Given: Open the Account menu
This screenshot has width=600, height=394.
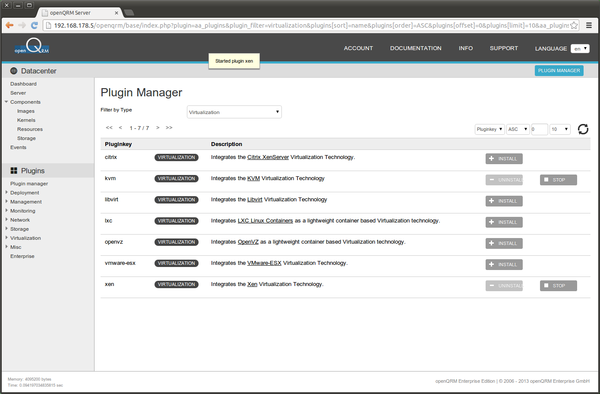Looking at the screenshot, I should (358, 48).
